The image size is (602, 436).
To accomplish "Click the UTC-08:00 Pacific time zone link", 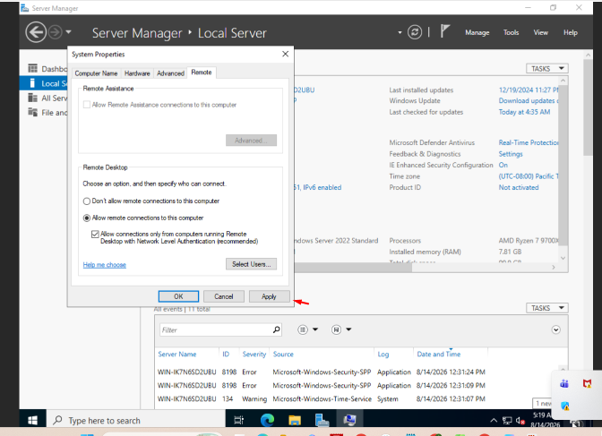I will point(528,176).
